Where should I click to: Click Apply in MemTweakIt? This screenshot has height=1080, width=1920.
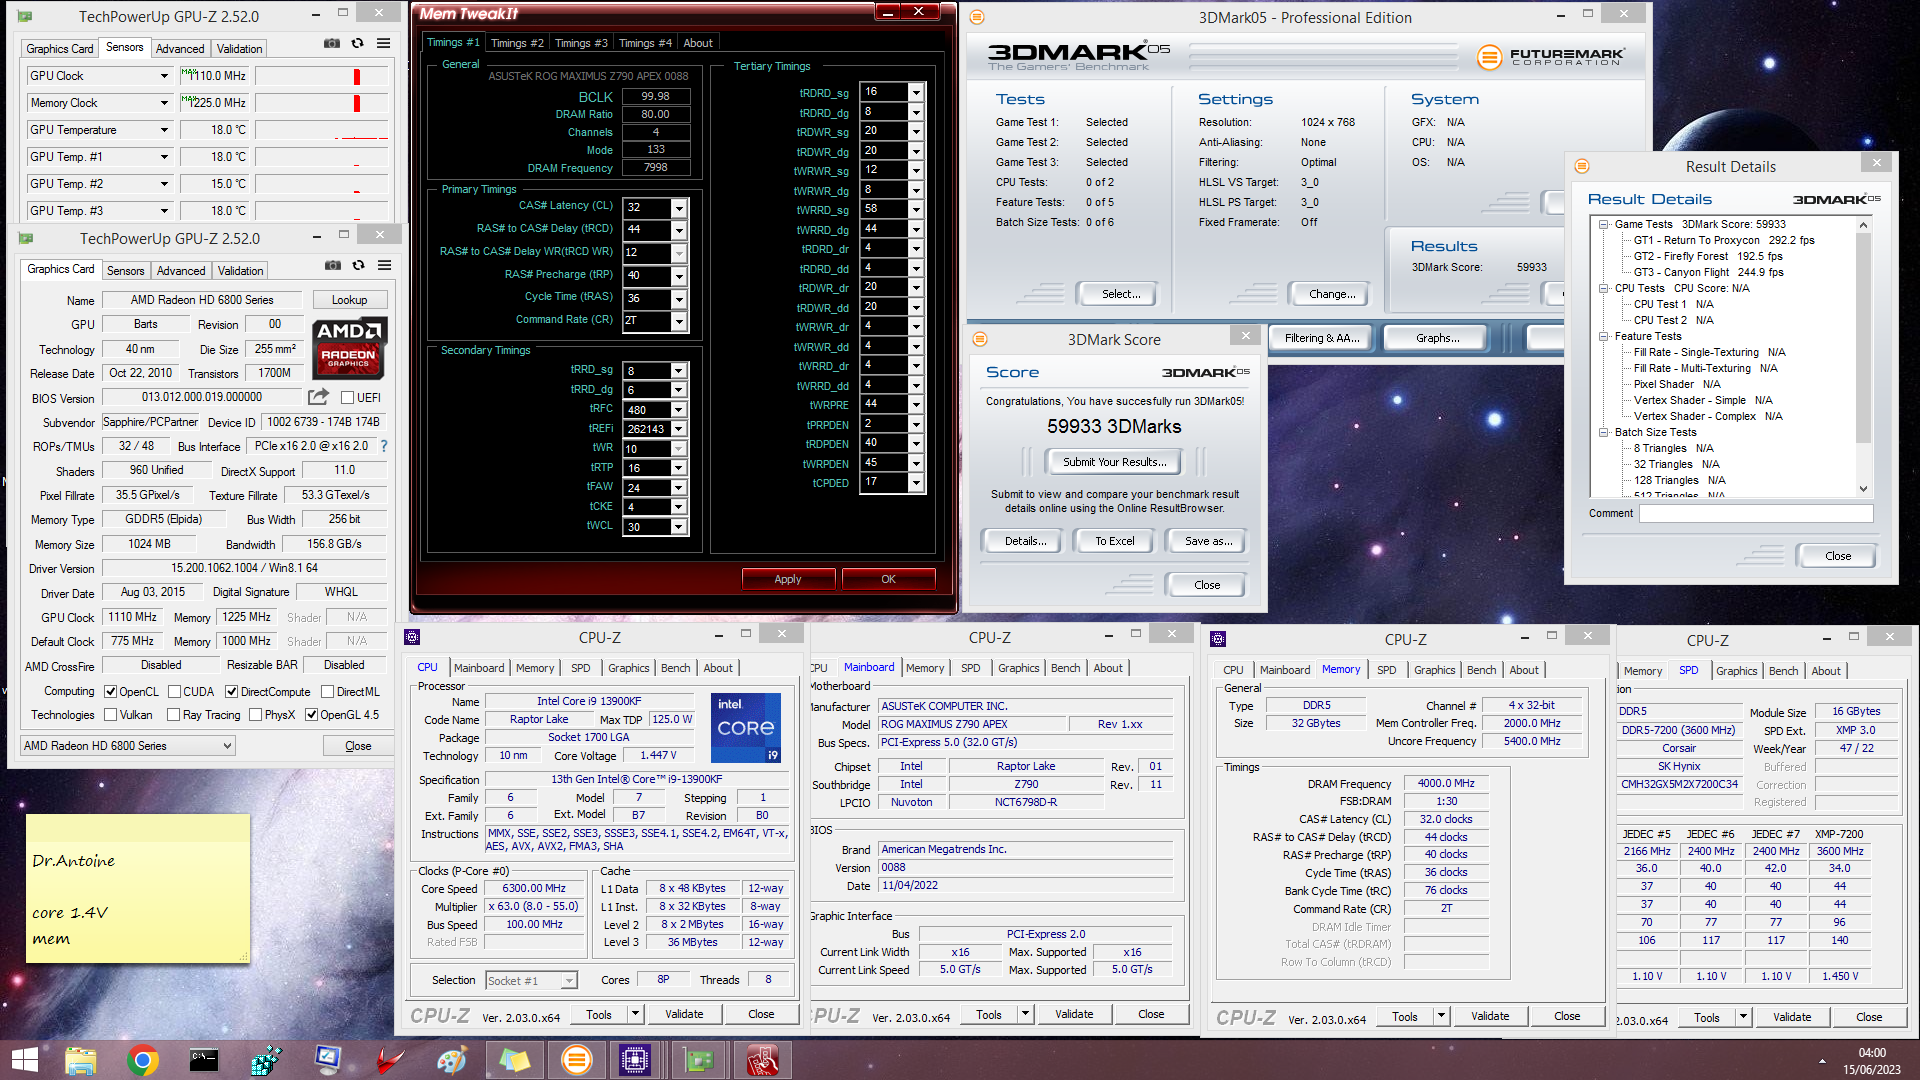point(788,579)
